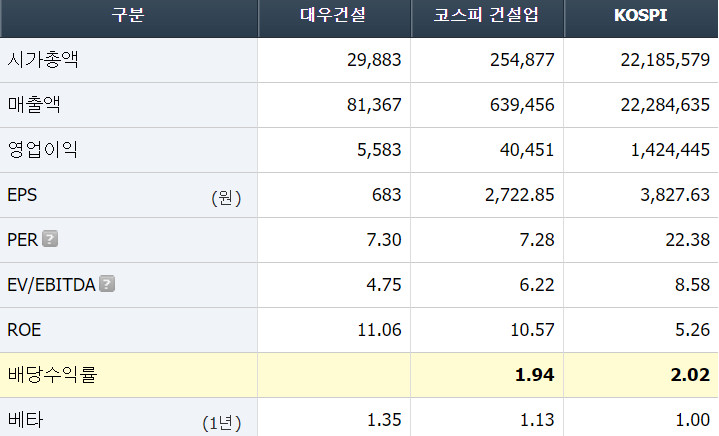Click KOSPI PER value 22.38

point(688,240)
